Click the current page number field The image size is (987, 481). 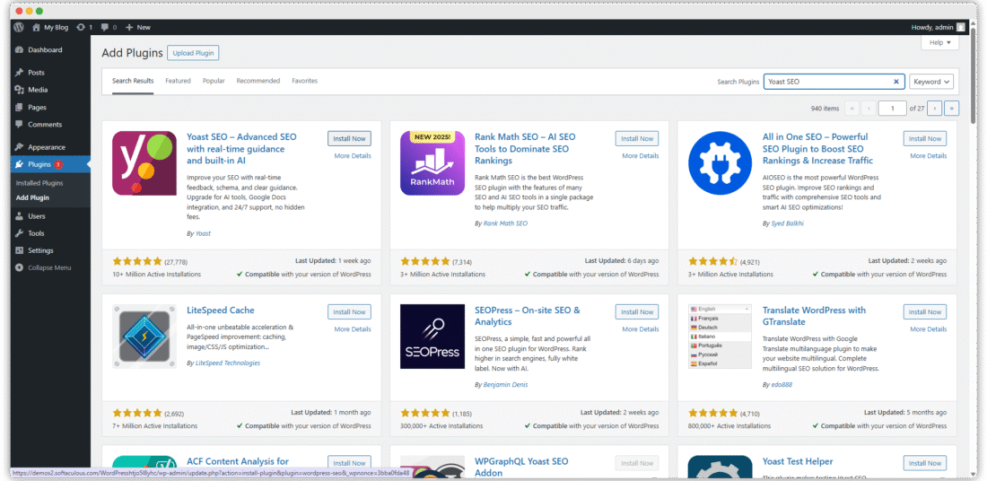coord(893,108)
